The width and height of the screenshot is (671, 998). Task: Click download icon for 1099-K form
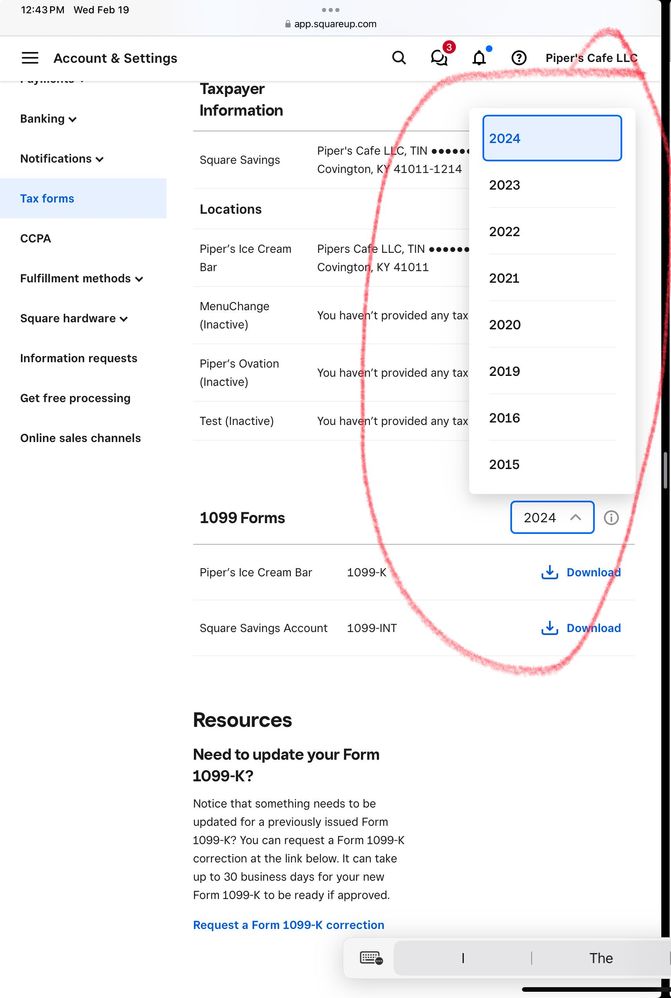(x=549, y=573)
